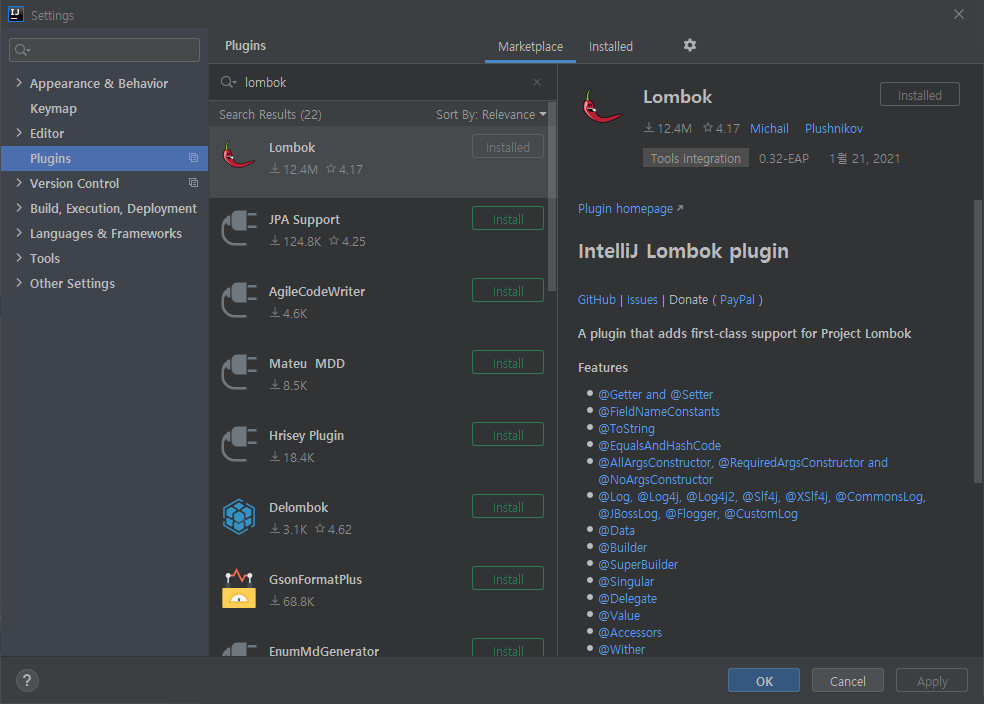984x704 pixels.
Task: Click the copy icon beside Version Control
Action: pos(193,183)
